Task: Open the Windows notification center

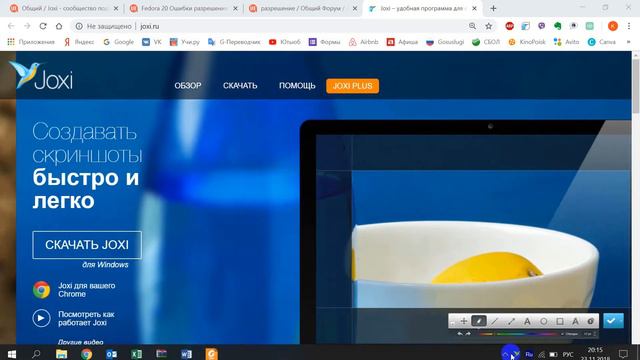Action: coord(623,354)
